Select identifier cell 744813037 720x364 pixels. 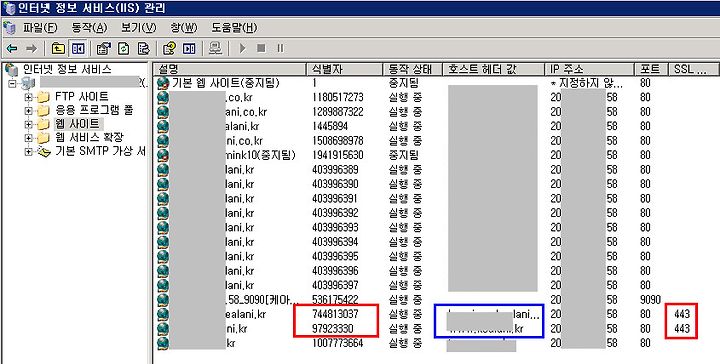(x=335, y=314)
